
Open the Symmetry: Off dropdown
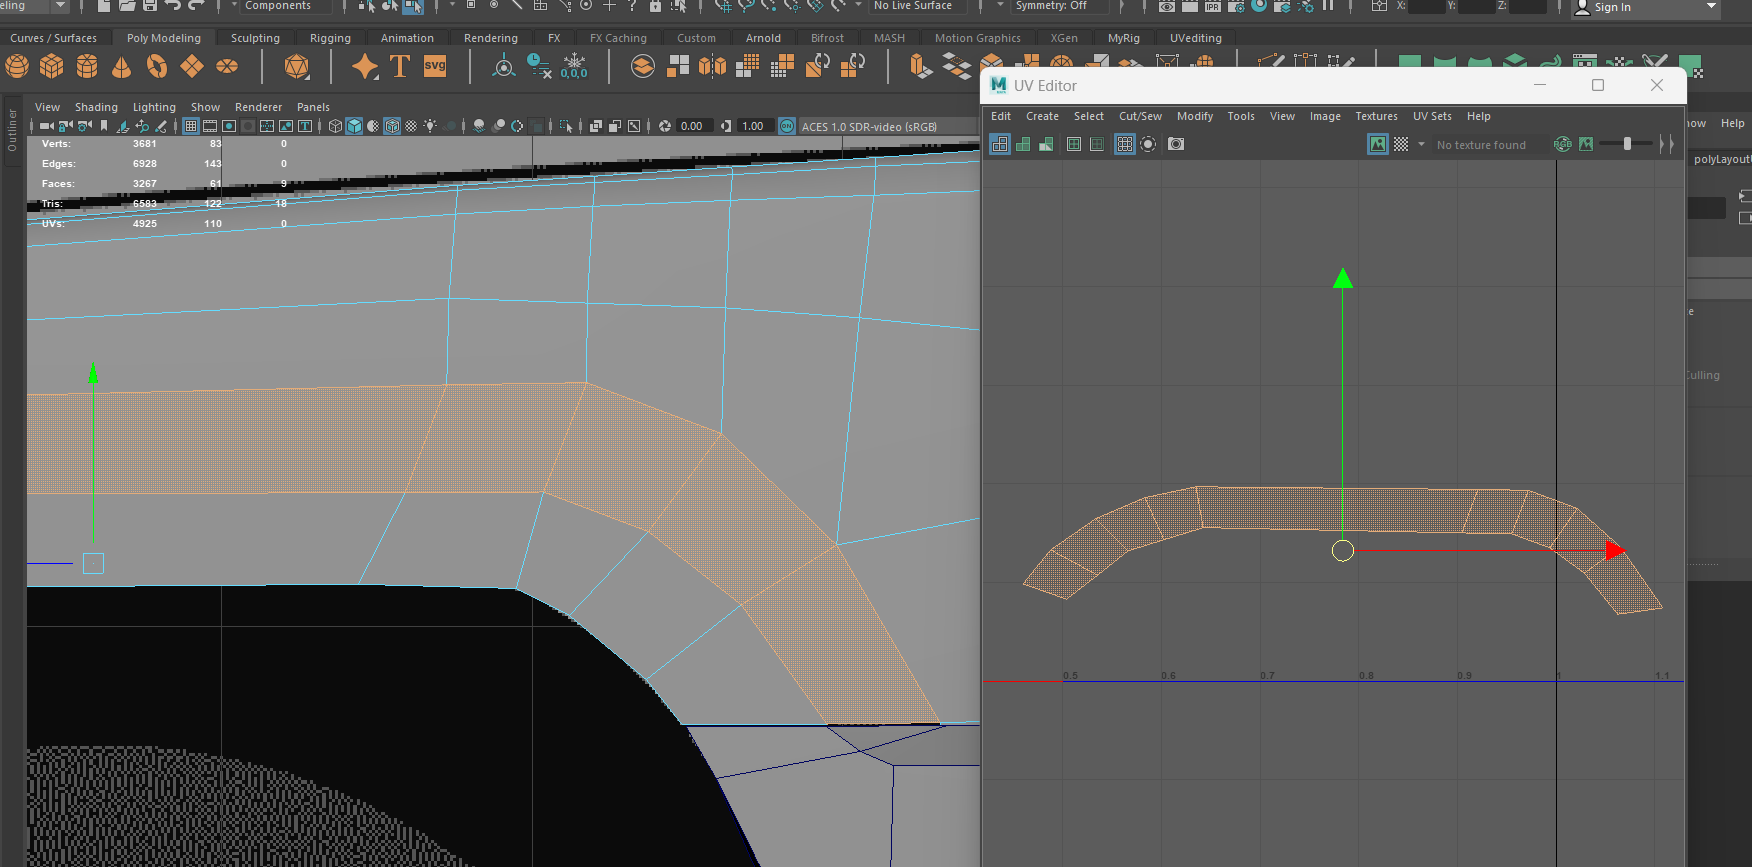[x=1050, y=6]
